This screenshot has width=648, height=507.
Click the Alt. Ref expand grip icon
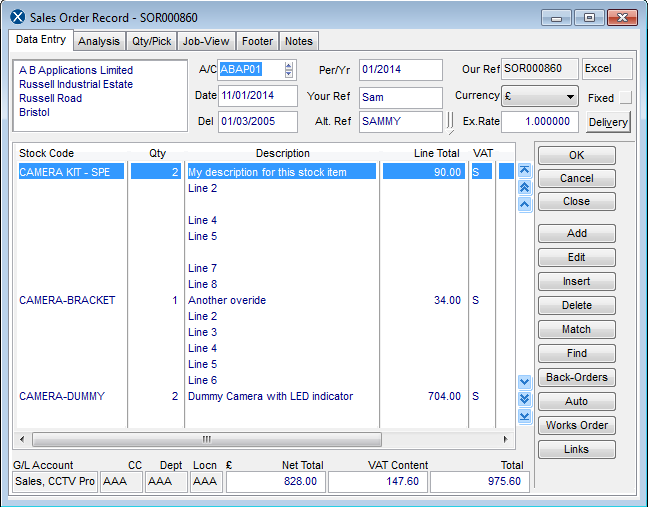[450, 123]
